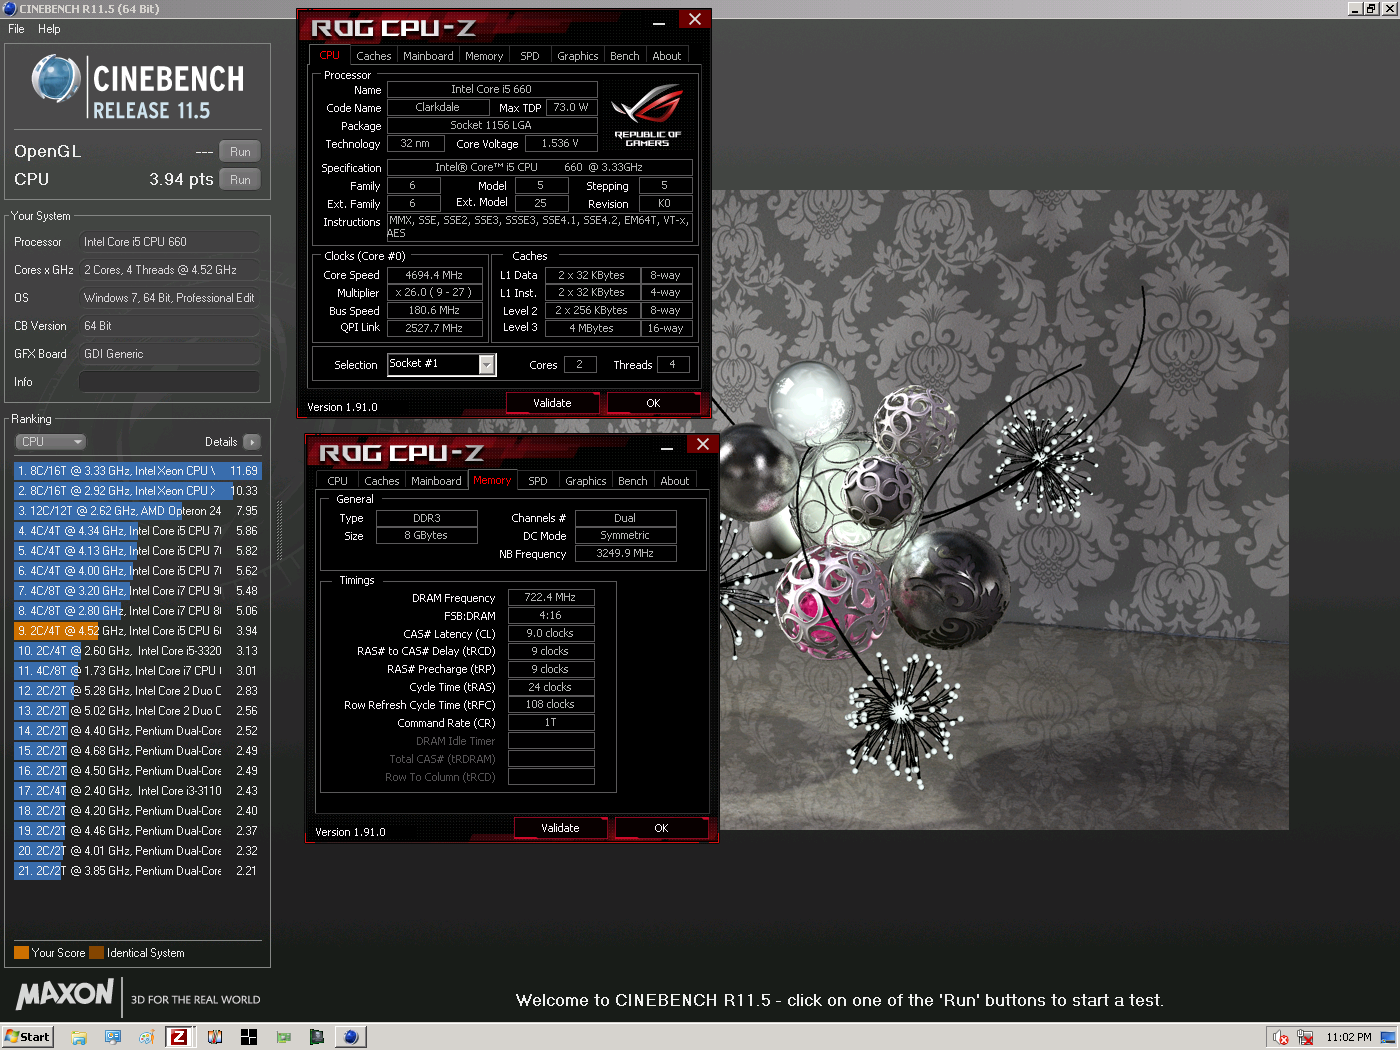The image size is (1400, 1050).
Task: Click the Cinebench title bar app icon
Action: coord(10,8)
